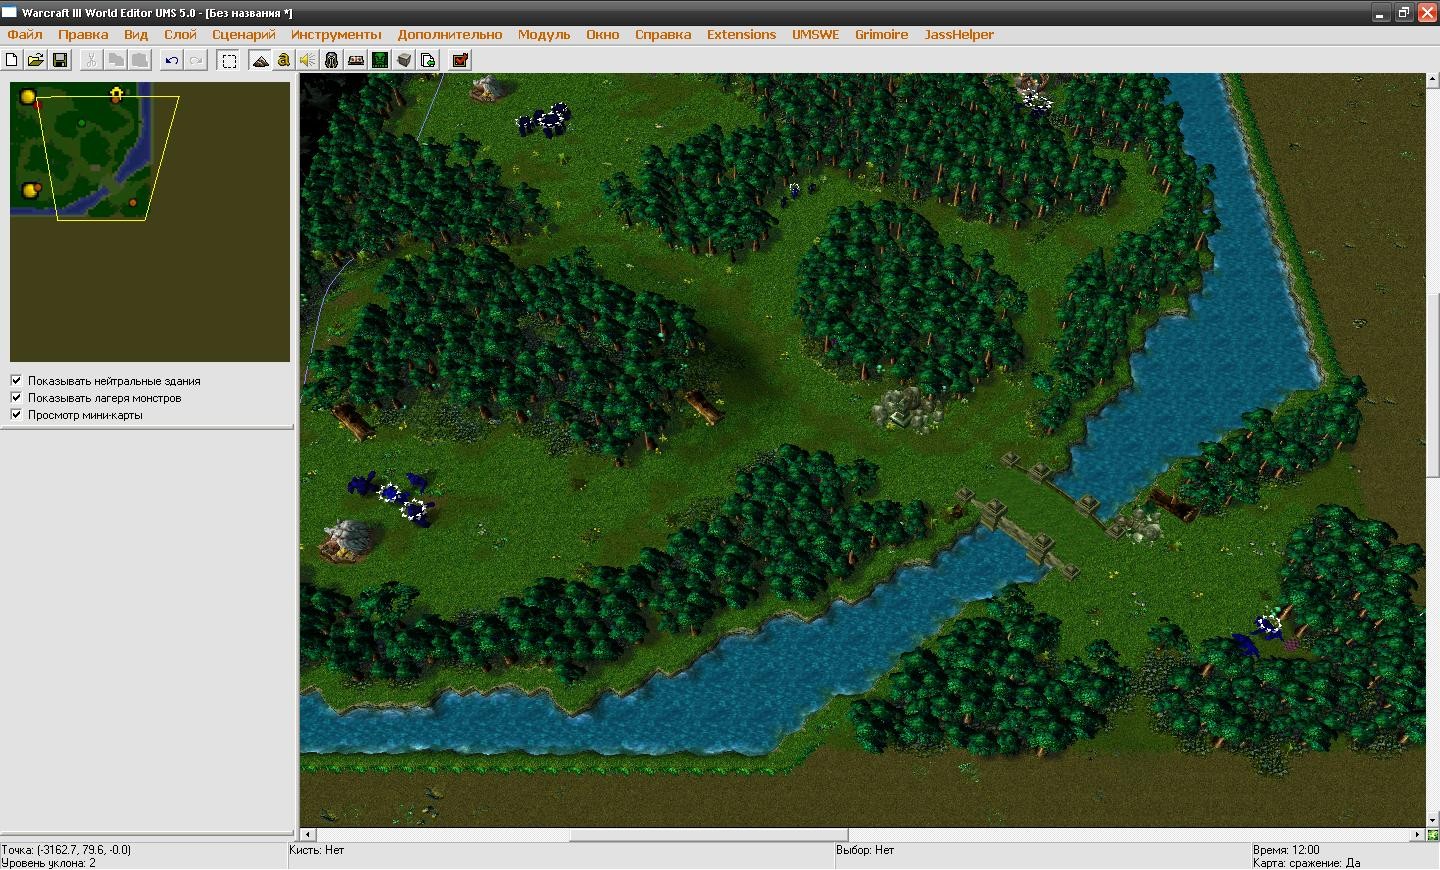Click the Copy toolbar icon
The width and height of the screenshot is (1440, 870).
[x=115, y=60]
